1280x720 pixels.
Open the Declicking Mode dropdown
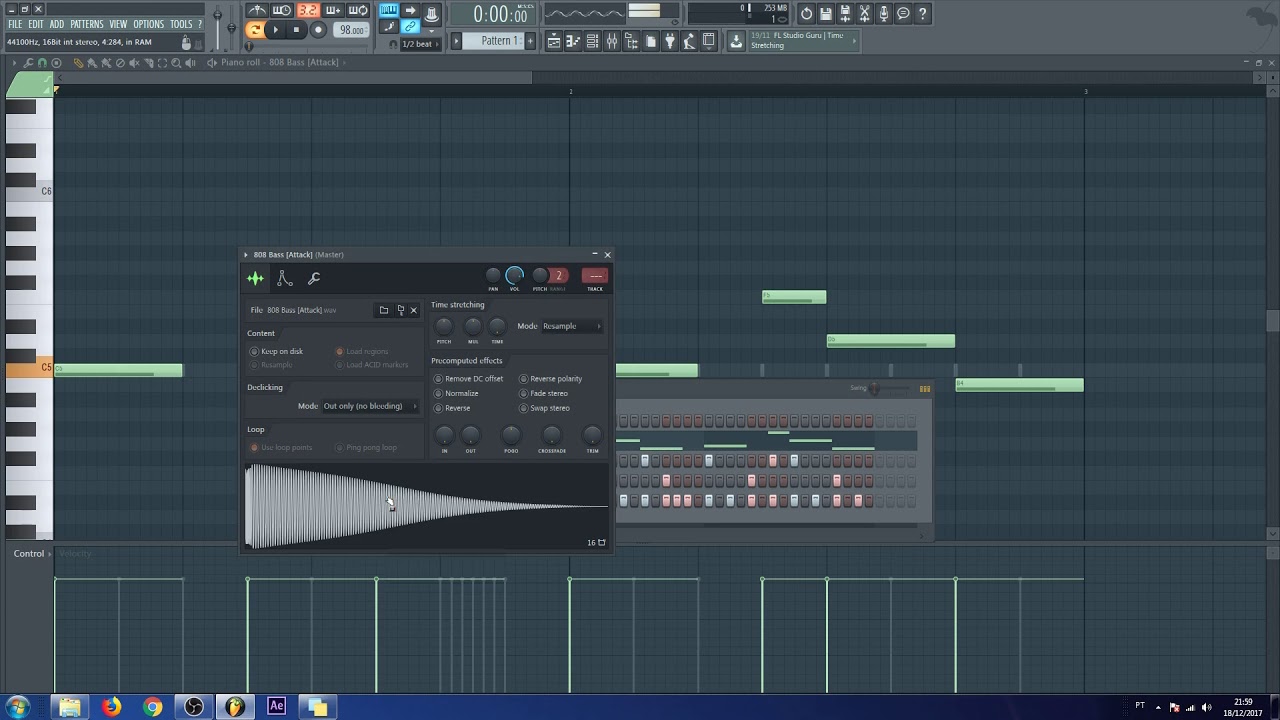370,406
